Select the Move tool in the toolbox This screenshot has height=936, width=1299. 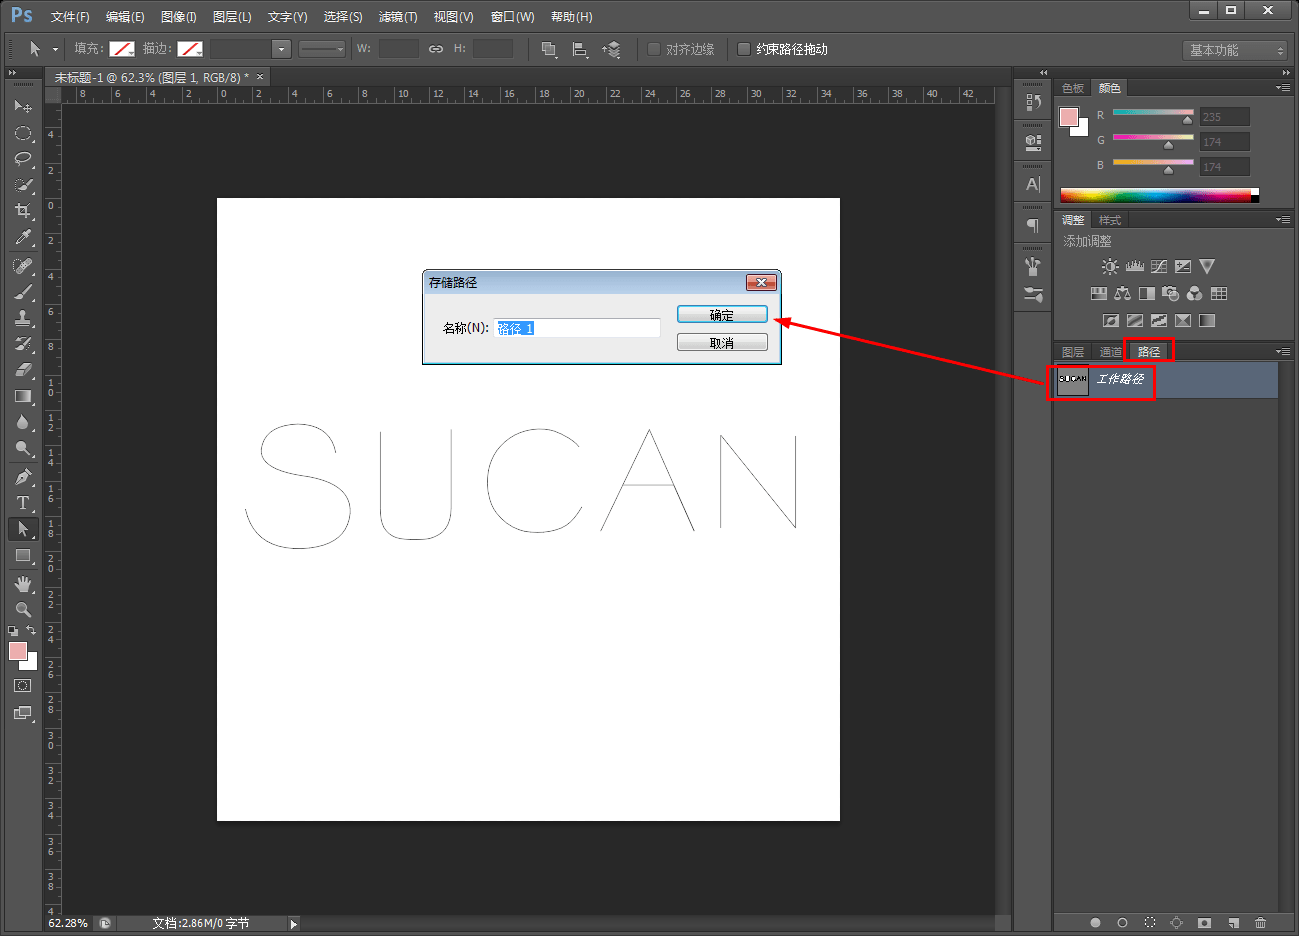click(x=23, y=106)
